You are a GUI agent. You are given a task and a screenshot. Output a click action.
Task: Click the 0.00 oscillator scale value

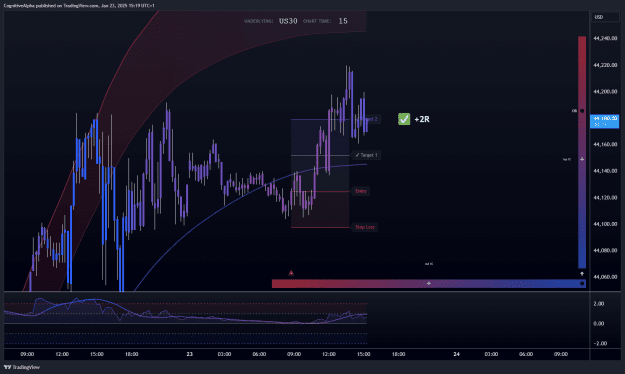pyautogui.click(x=599, y=323)
